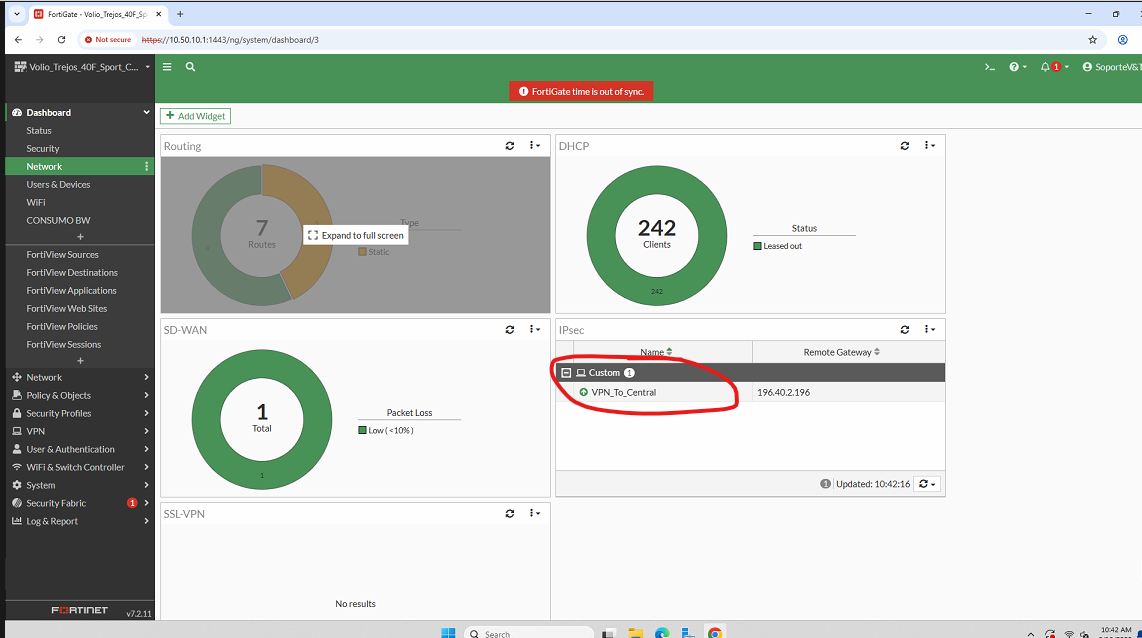Open a new browser tab
Image resolution: width=1142 pixels, height=638 pixels.
(x=180, y=14)
